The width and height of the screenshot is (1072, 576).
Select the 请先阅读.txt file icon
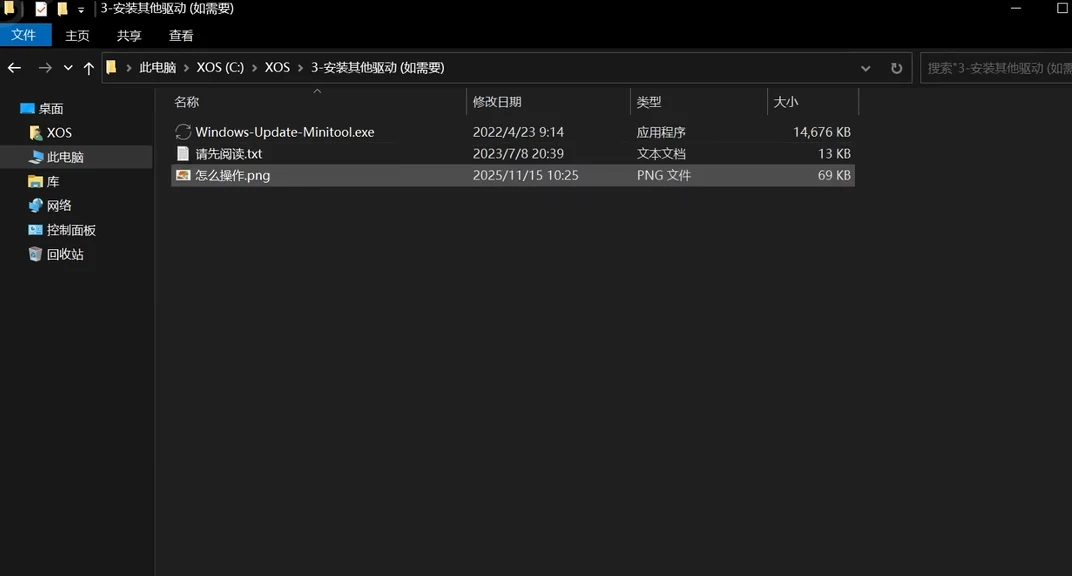[x=183, y=154]
